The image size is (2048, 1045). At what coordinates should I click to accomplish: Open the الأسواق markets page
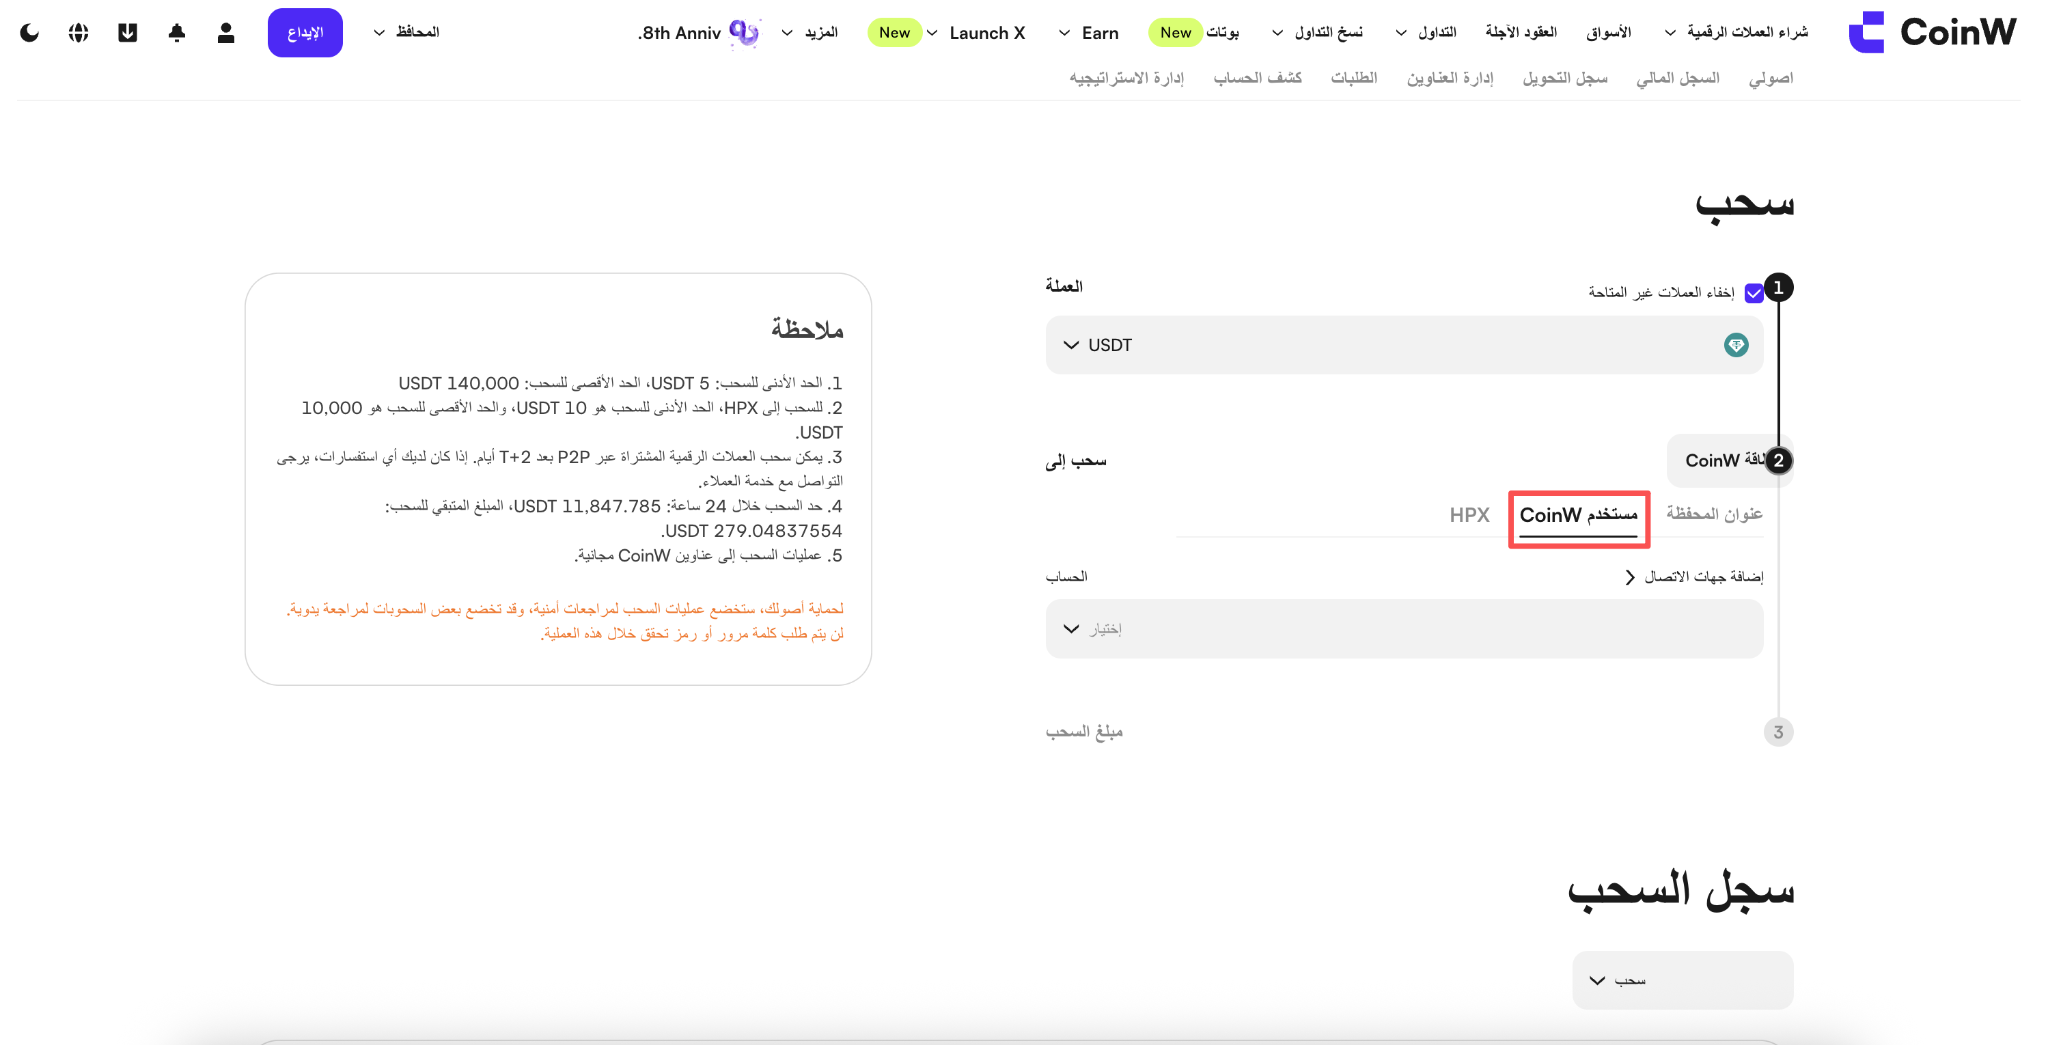tap(1609, 33)
